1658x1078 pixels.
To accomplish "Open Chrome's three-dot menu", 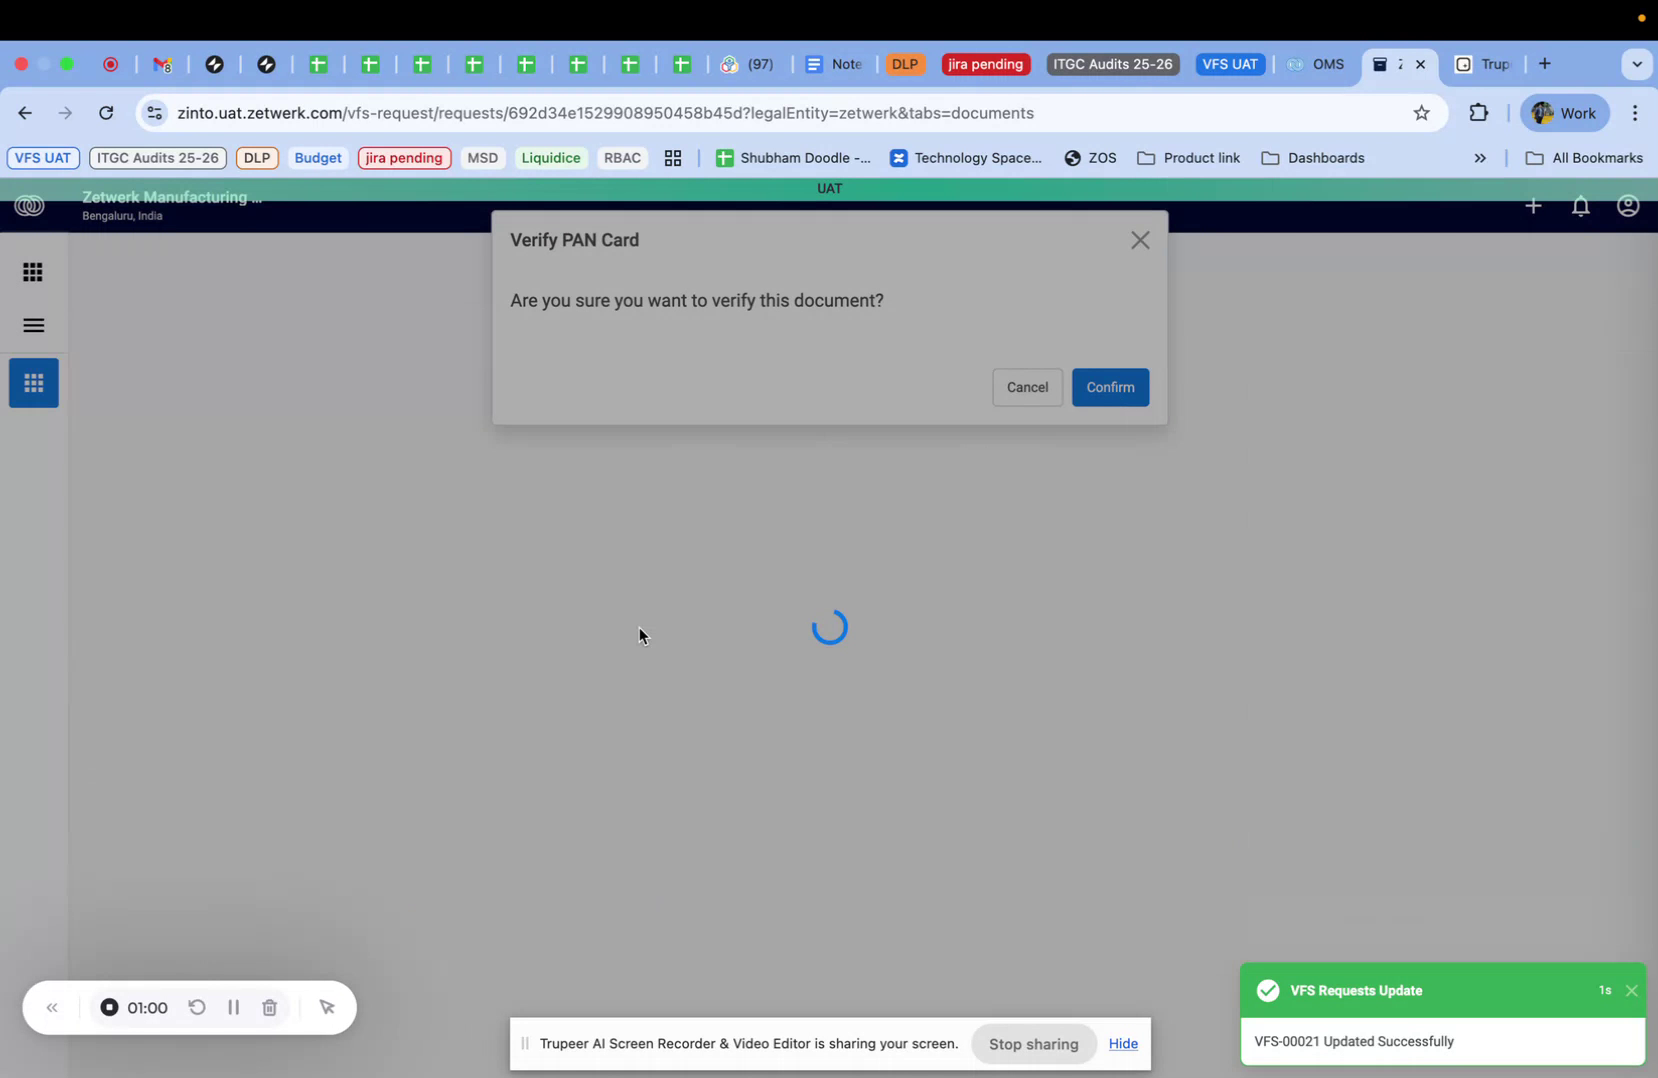I will [1636, 112].
